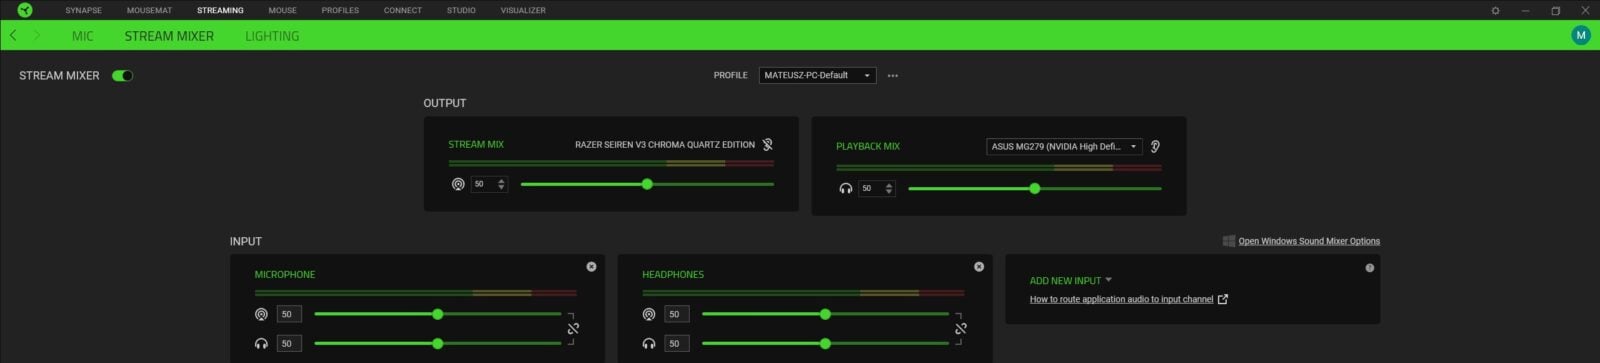
Task: Click the profile more options ellipsis
Action: point(893,75)
